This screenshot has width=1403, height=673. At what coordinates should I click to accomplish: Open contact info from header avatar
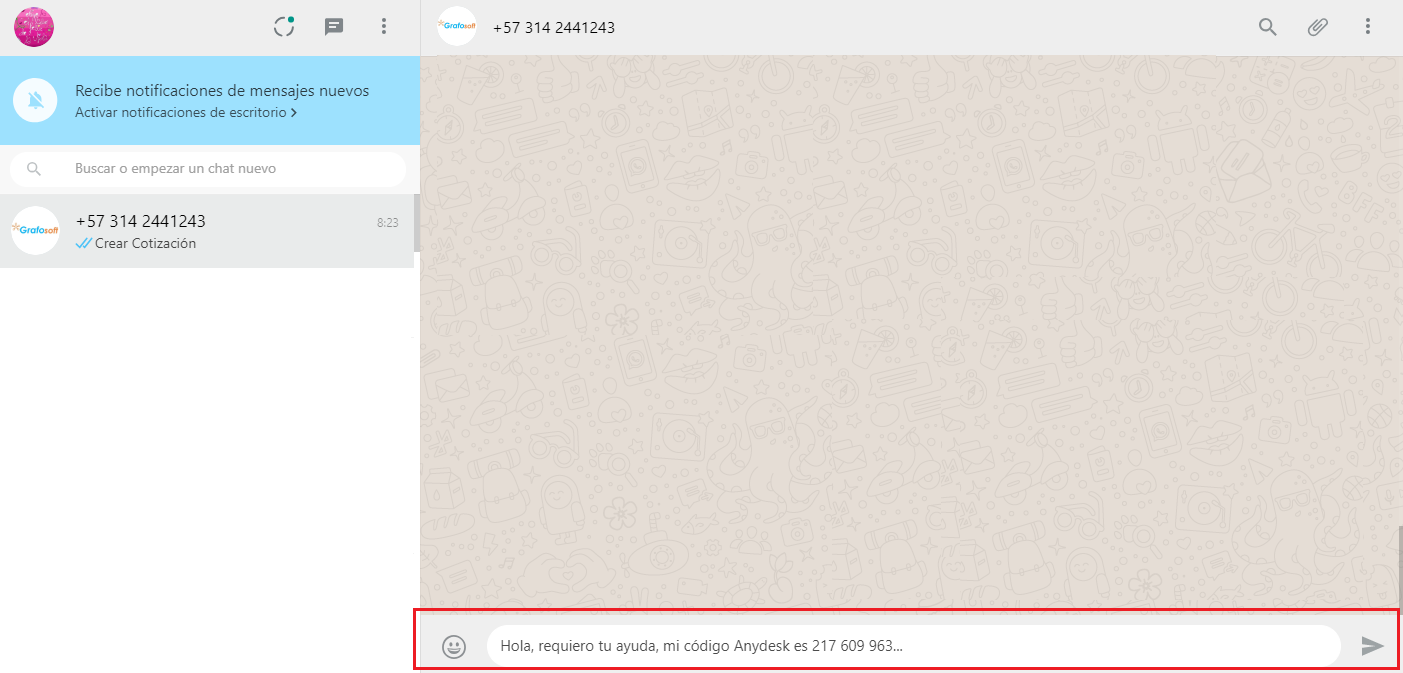457,27
